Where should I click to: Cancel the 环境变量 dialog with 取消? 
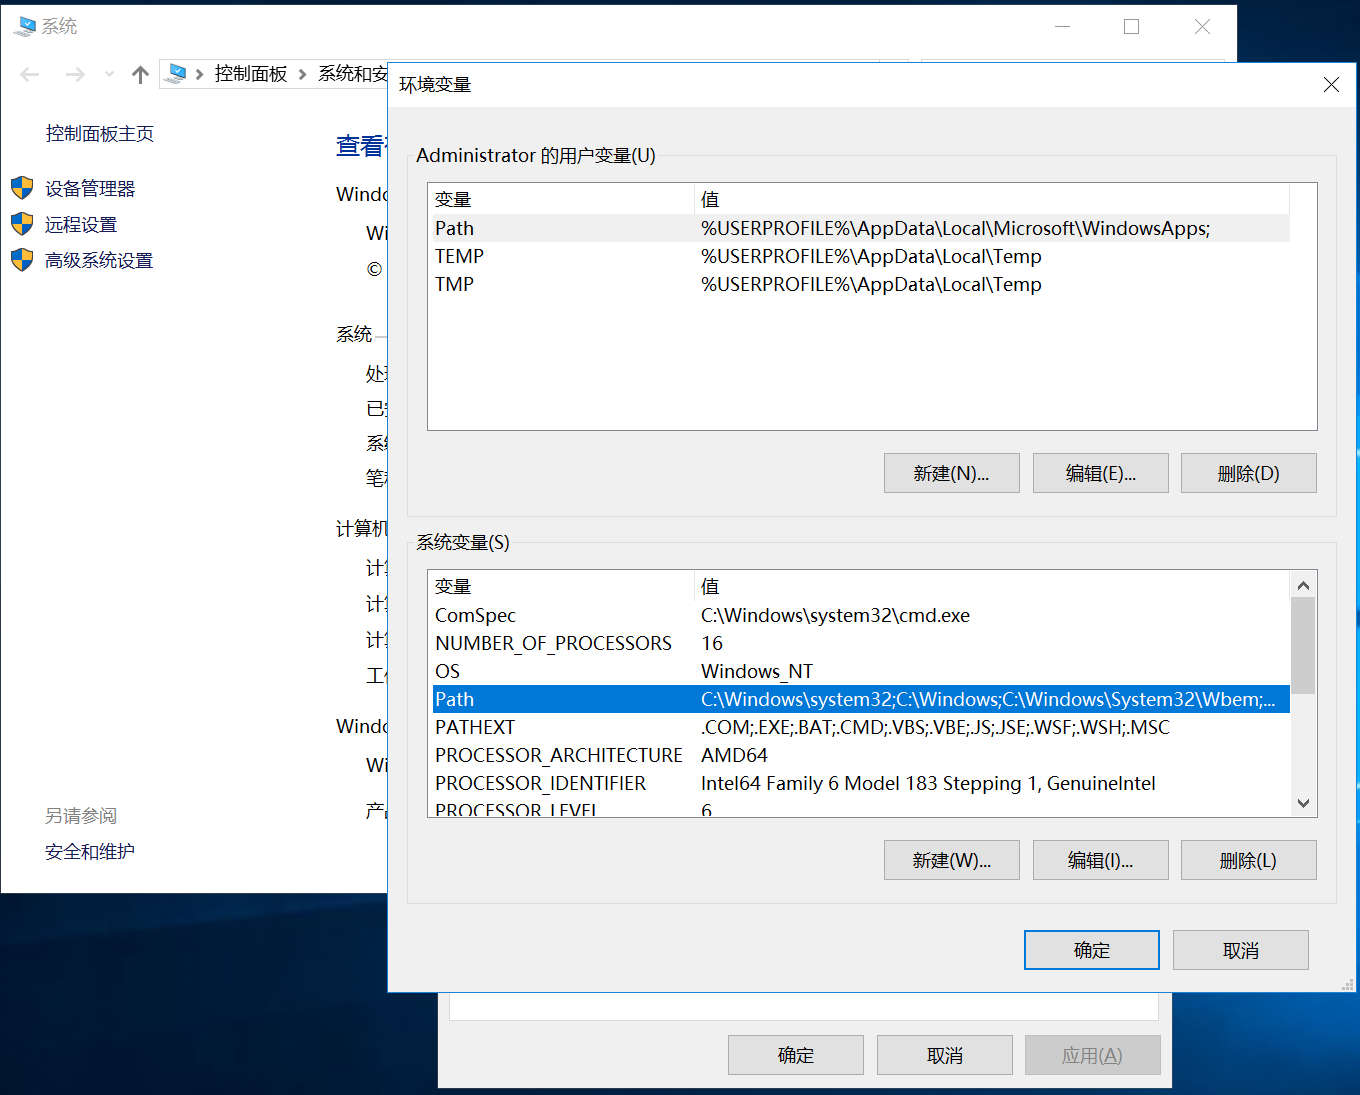tap(1241, 950)
